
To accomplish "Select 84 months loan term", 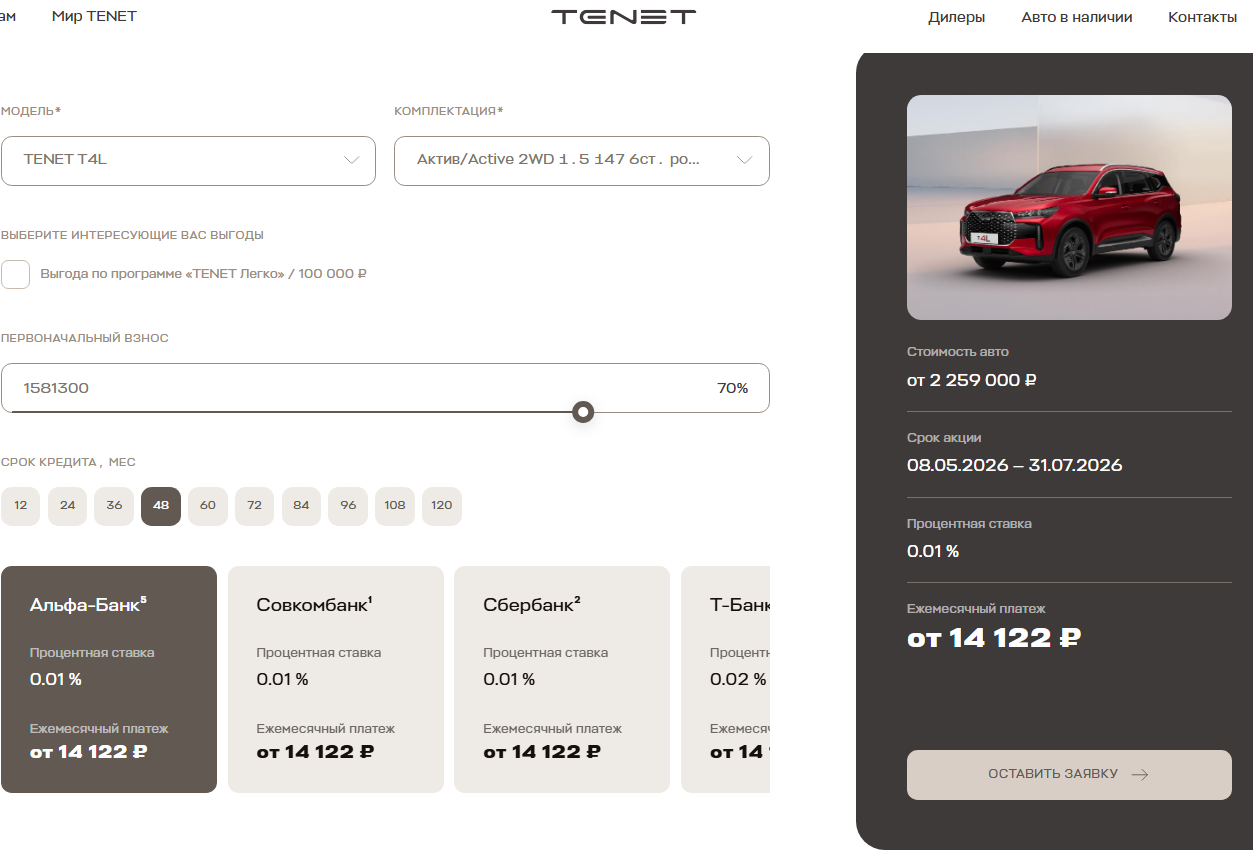I will tap(301, 506).
